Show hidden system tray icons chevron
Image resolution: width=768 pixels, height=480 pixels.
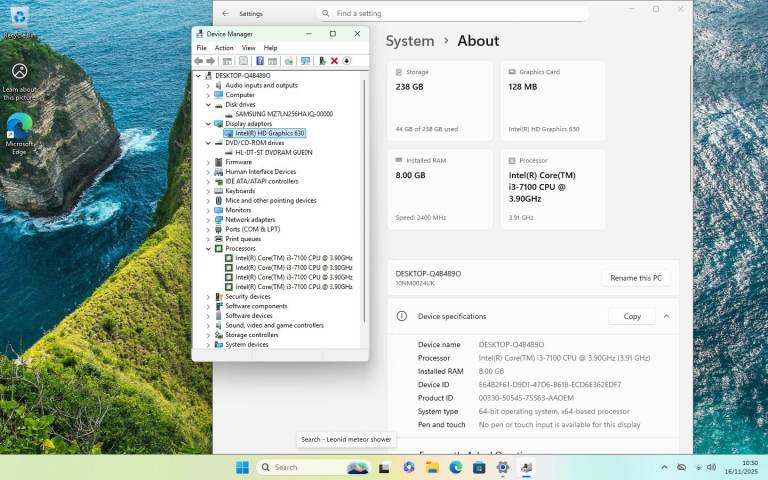664,467
